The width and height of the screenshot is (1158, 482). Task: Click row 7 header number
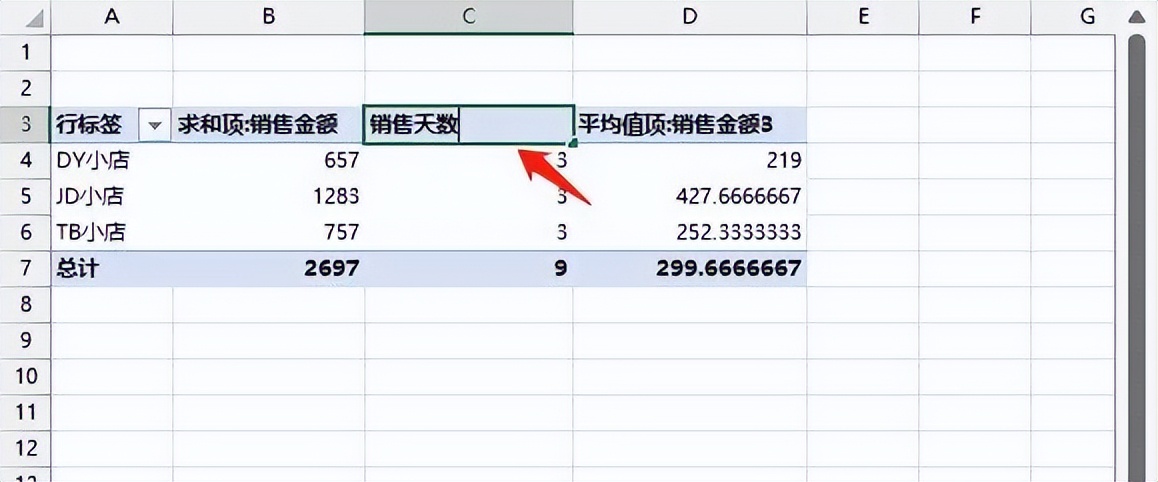pos(25,269)
